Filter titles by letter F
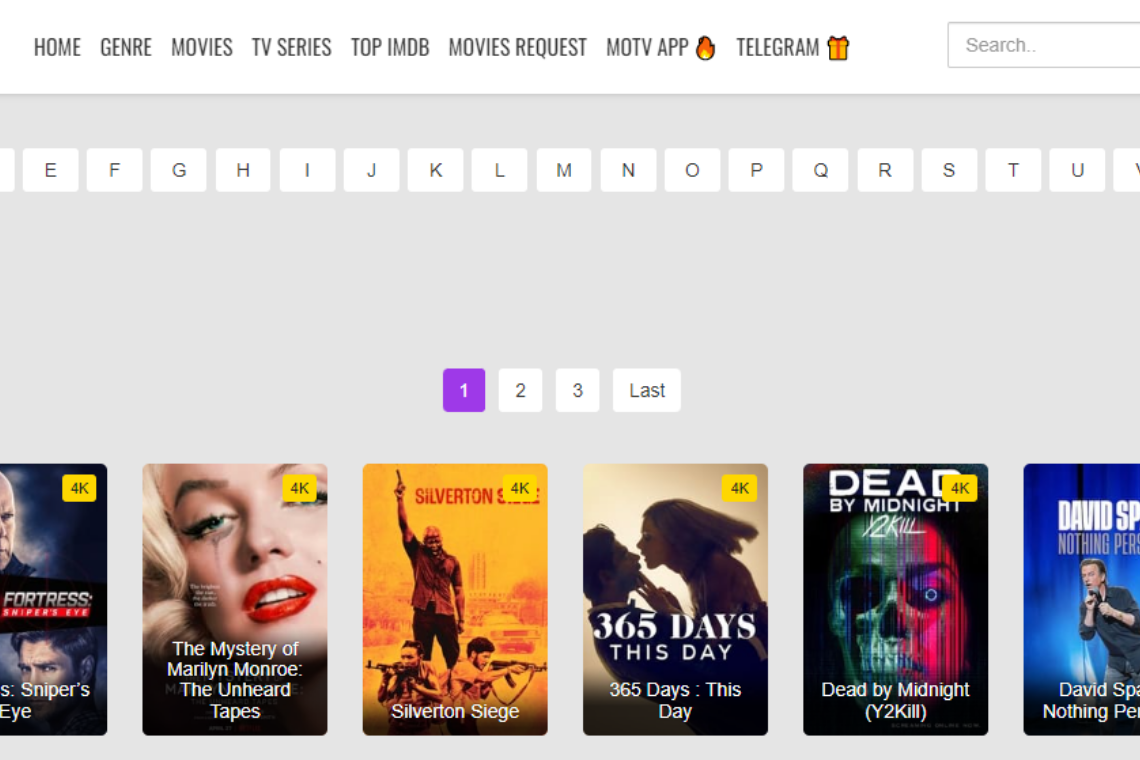Image resolution: width=1140 pixels, height=760 pixels. click(114, 170)
